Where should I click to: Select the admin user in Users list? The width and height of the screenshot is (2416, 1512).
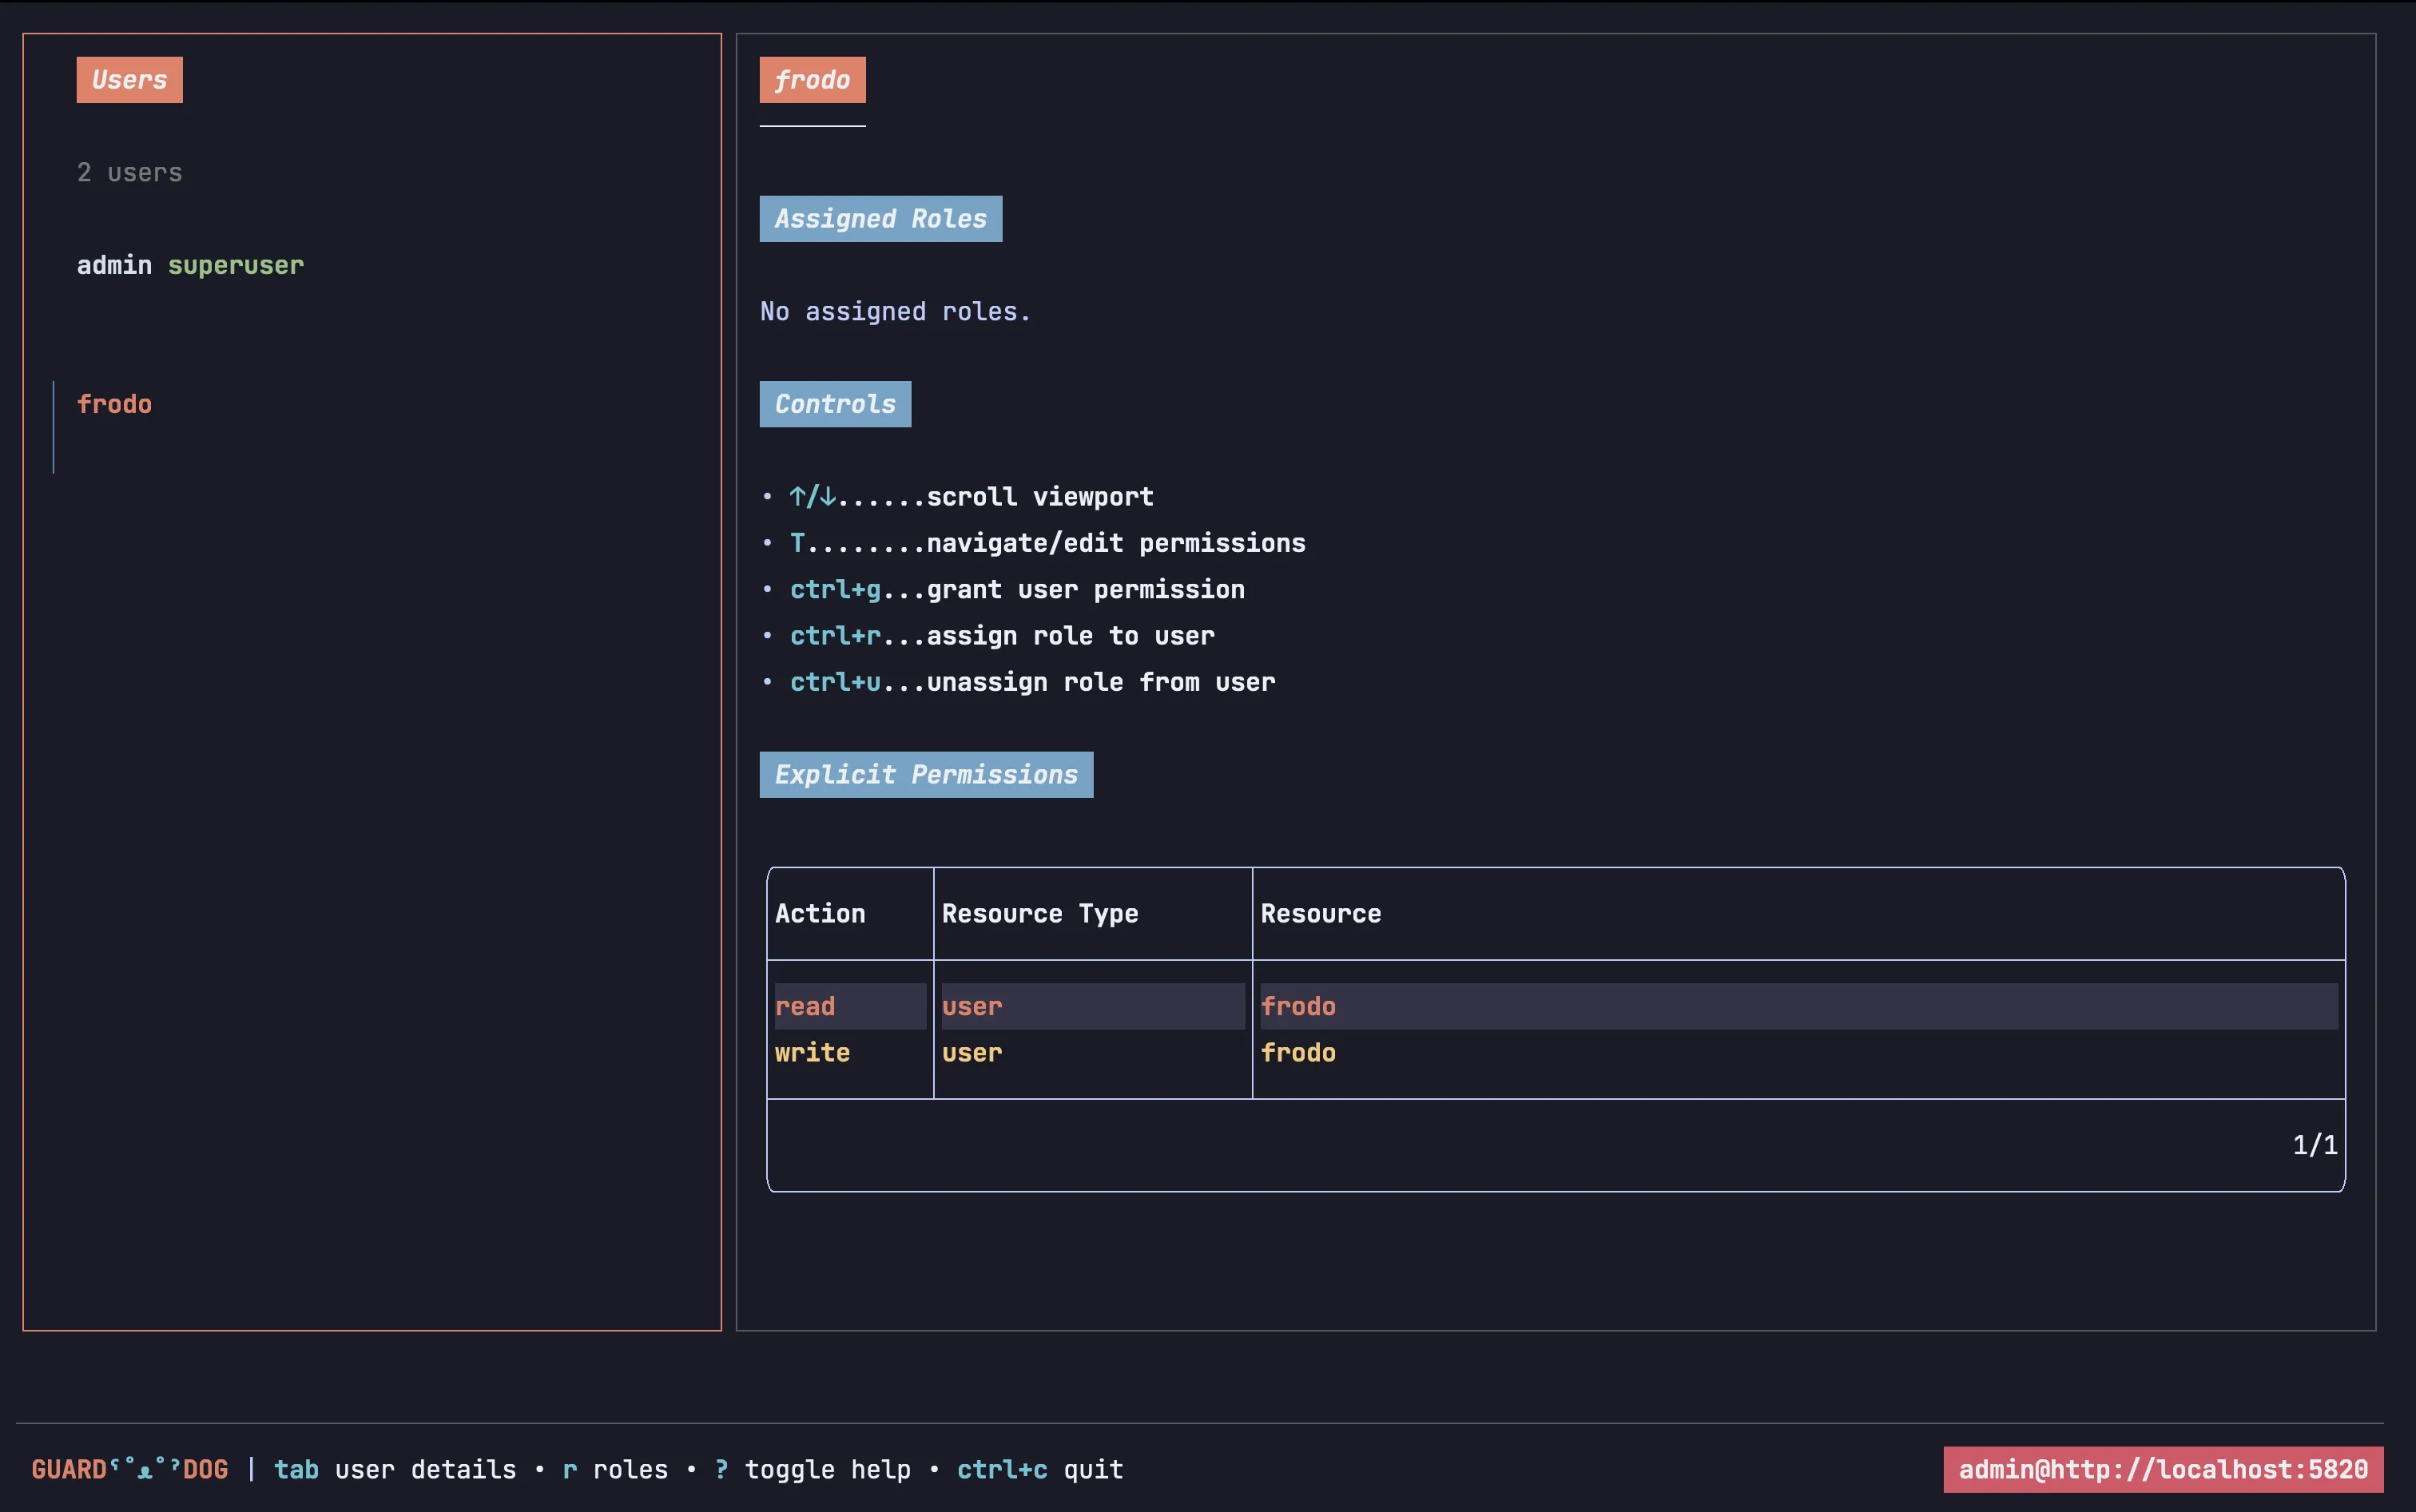[114, 265]
